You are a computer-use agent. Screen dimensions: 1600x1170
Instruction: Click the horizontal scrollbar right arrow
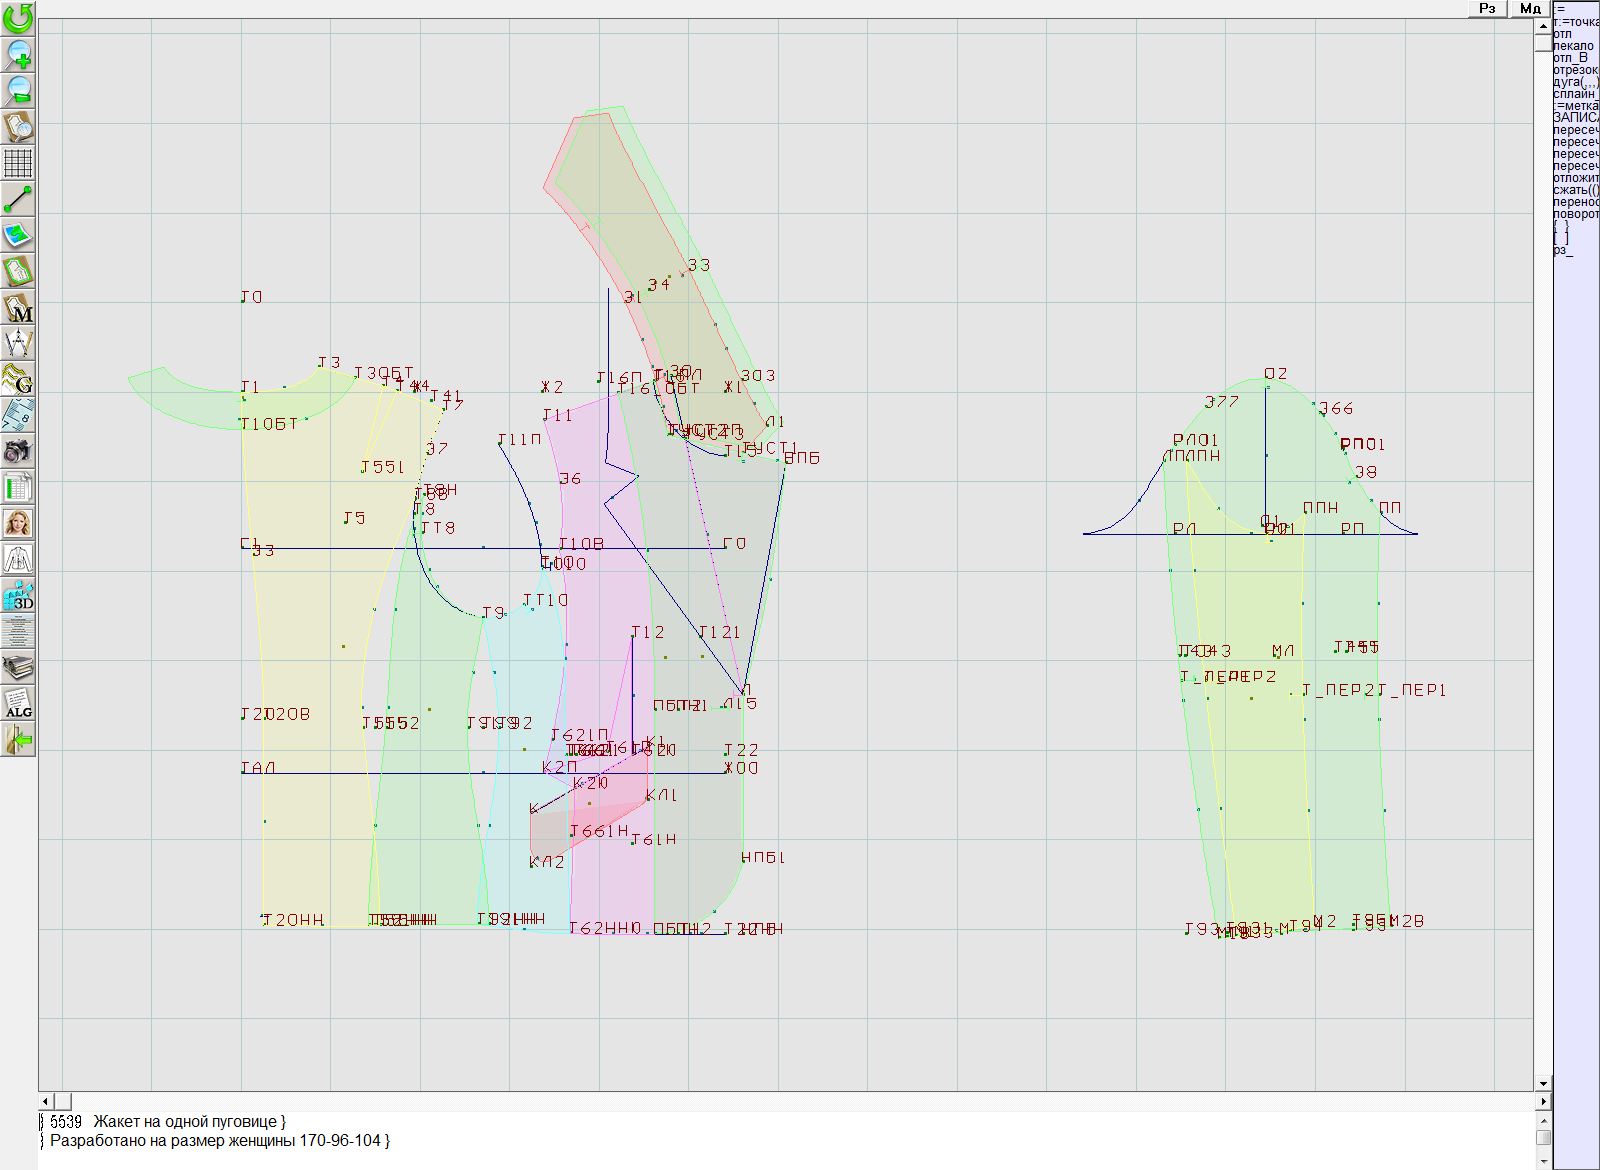pos(1543,1101)
